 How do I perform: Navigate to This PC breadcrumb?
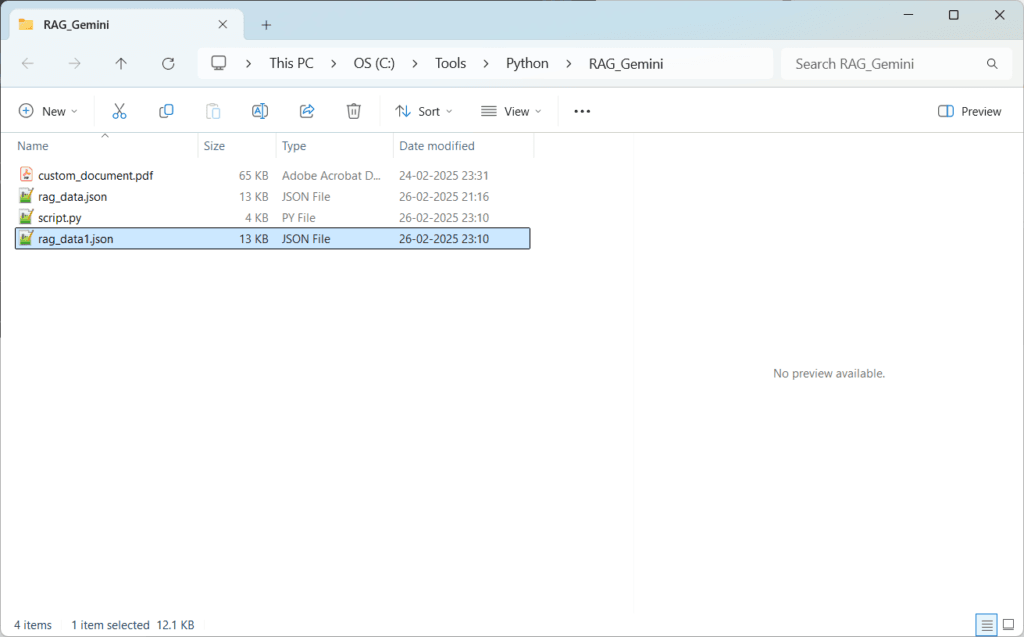click(291, 63)
